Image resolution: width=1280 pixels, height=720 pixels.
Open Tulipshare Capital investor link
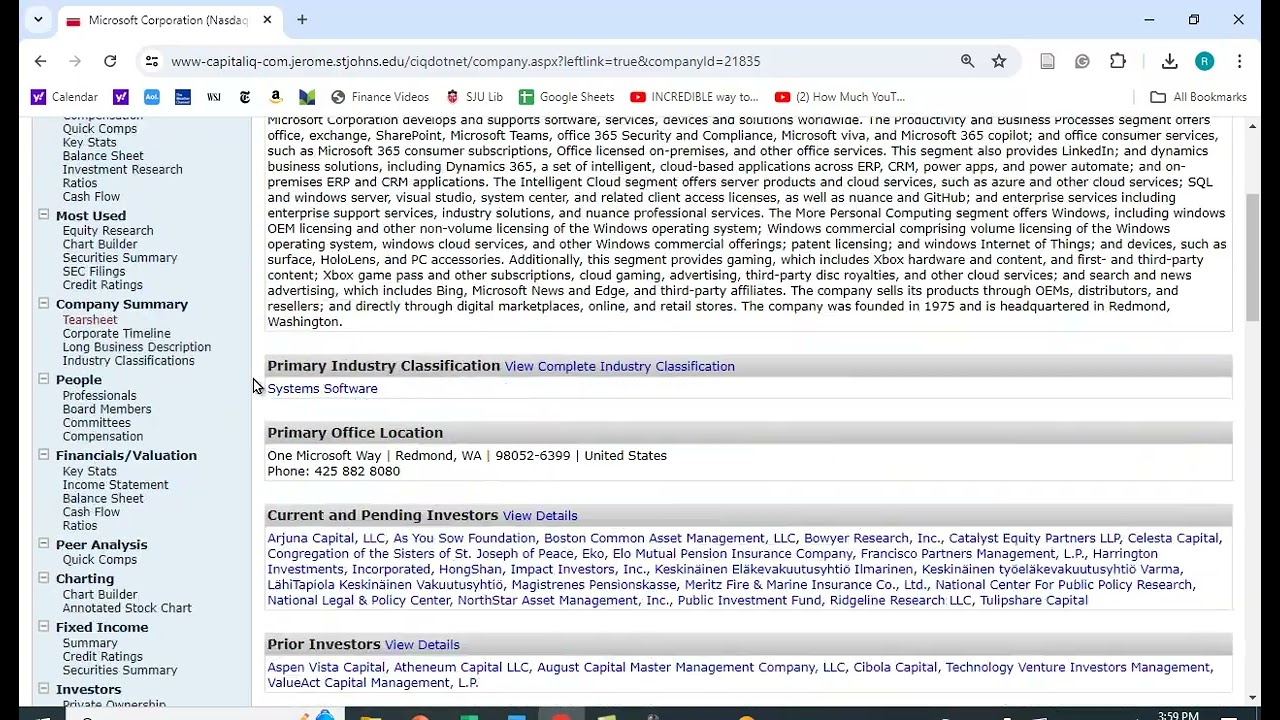point(1034,600)
